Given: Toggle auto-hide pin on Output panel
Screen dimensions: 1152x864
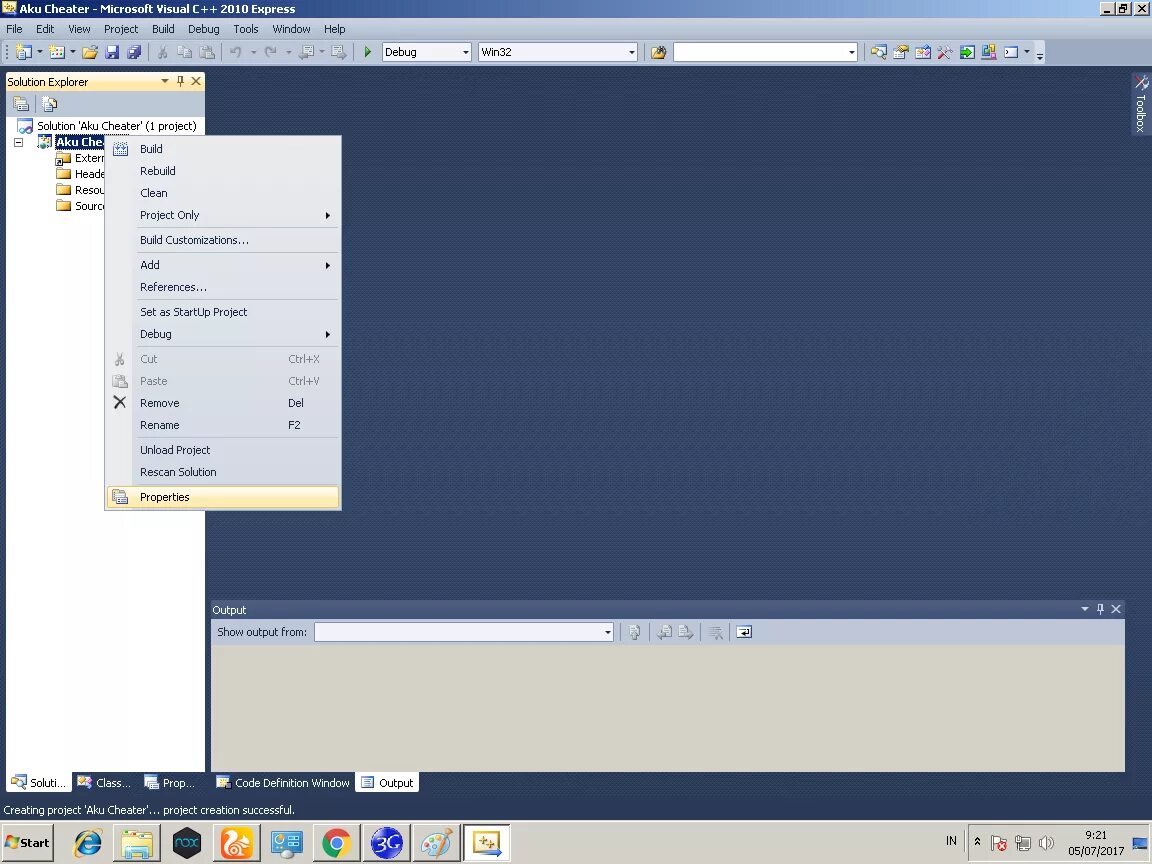Looking at the screenshot, I should [1100, 609].
